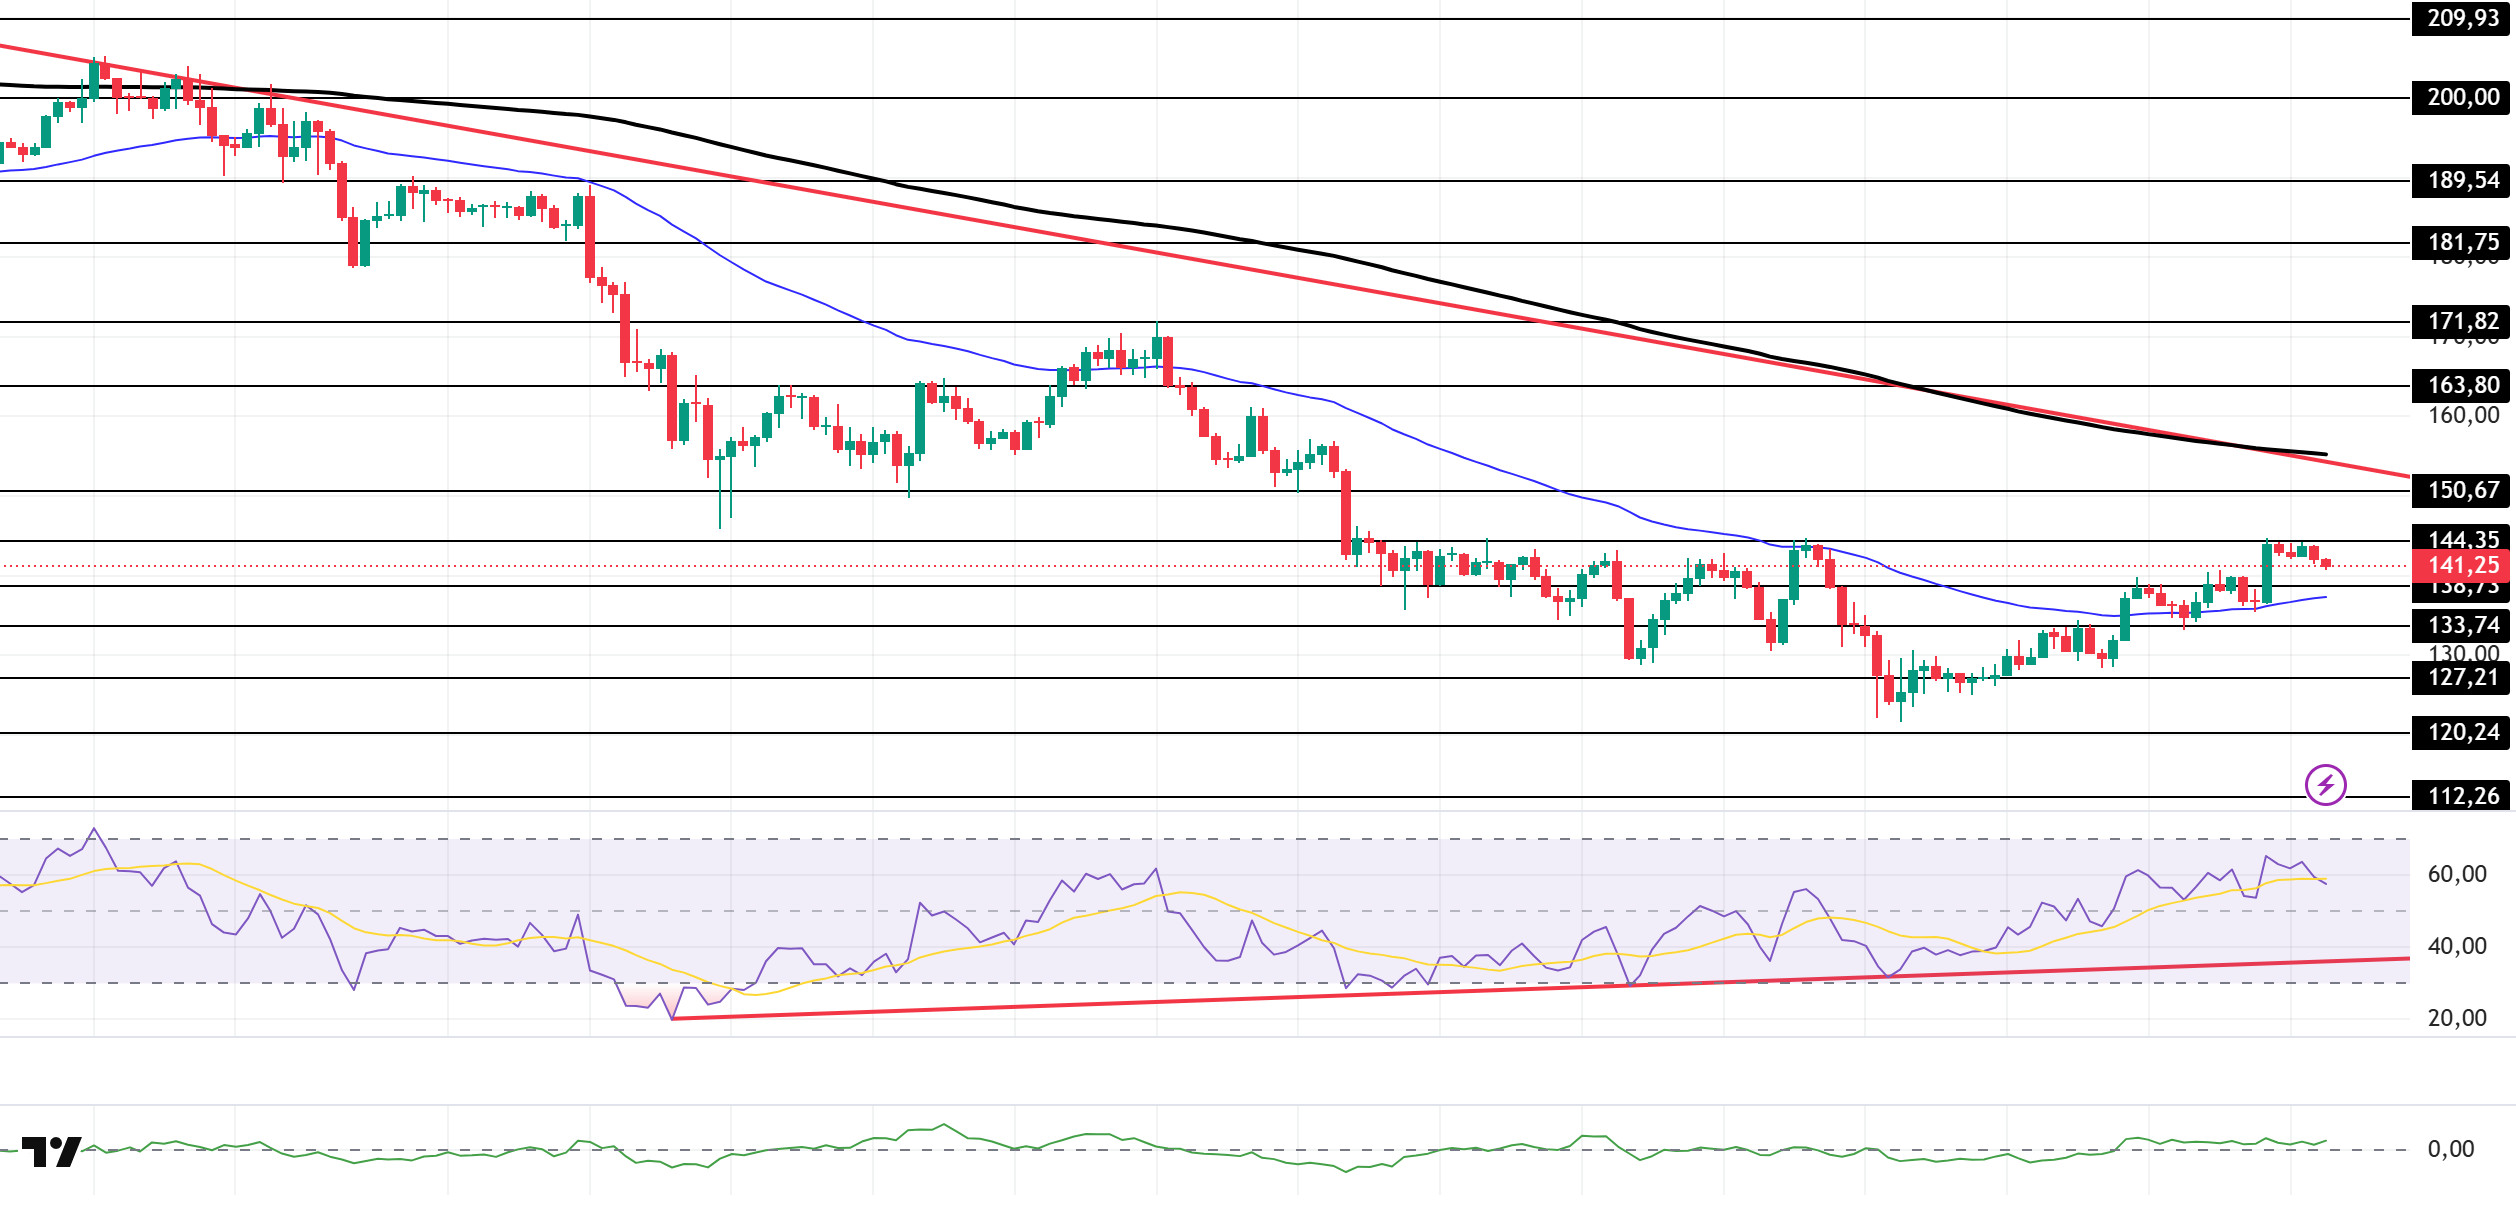
Task: Click the 189,54 horizontal level label
Action: tap(2462, 181)
